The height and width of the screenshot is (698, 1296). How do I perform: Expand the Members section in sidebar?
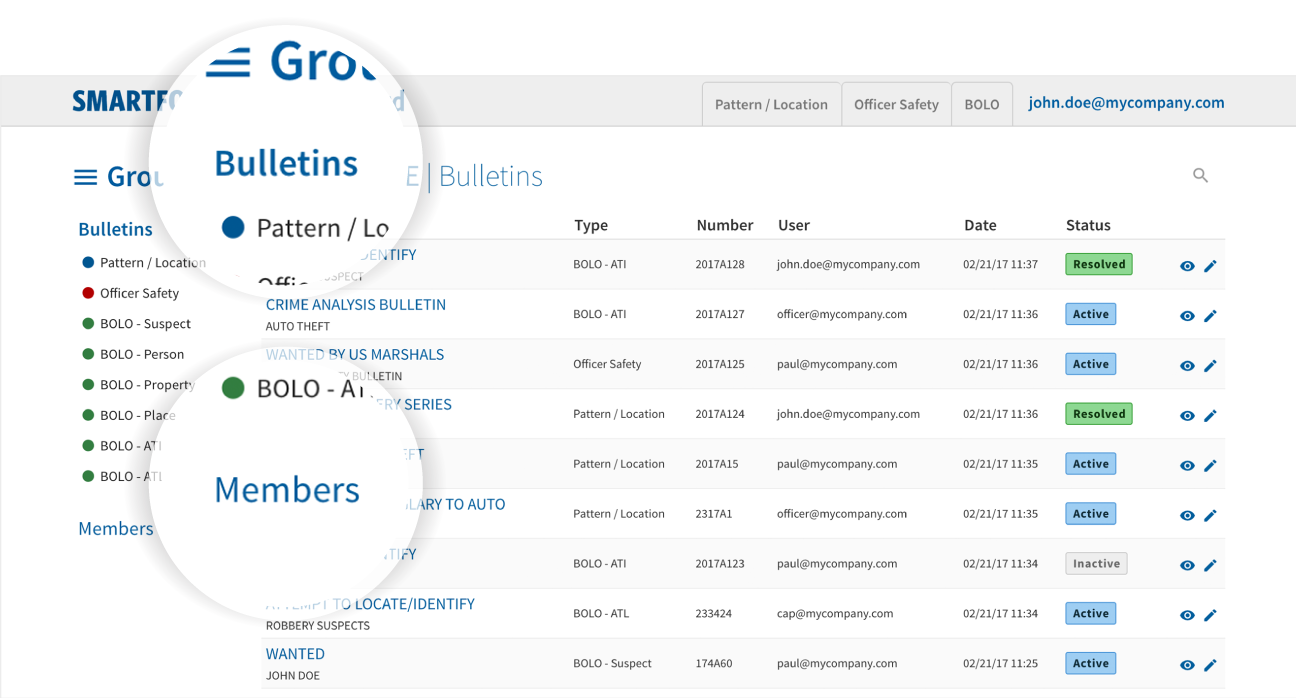(x=115, y=529)
